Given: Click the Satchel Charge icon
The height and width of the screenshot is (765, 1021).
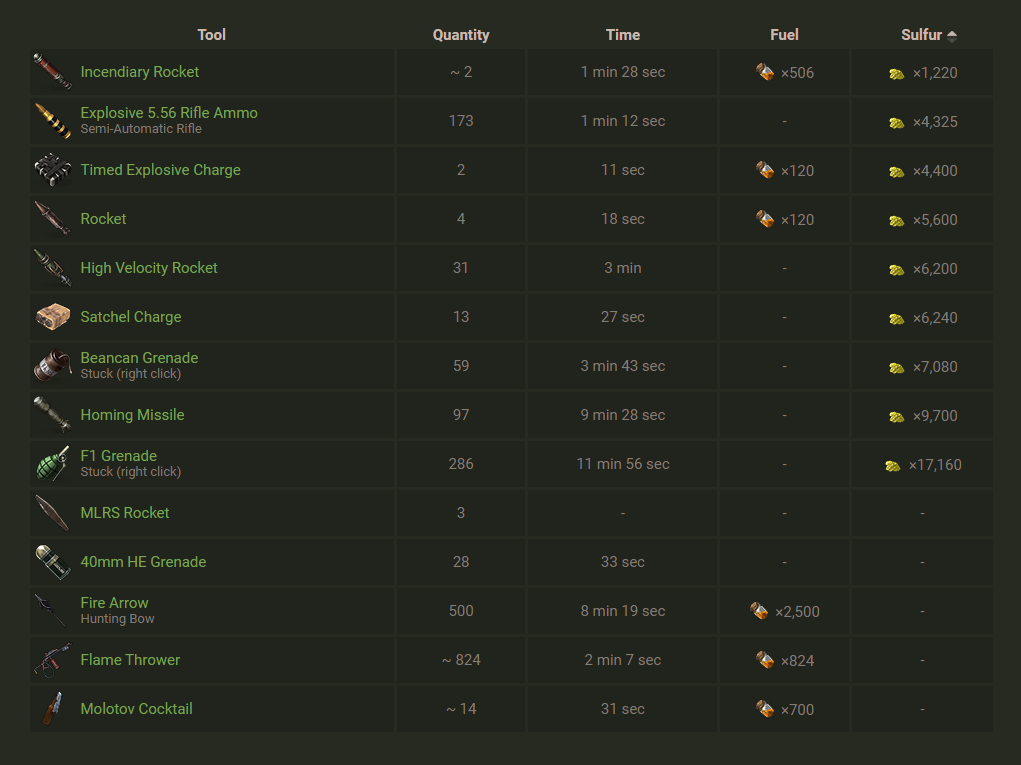Looking at the screenshot, I should pyautogui.click(x=51, y=317).
